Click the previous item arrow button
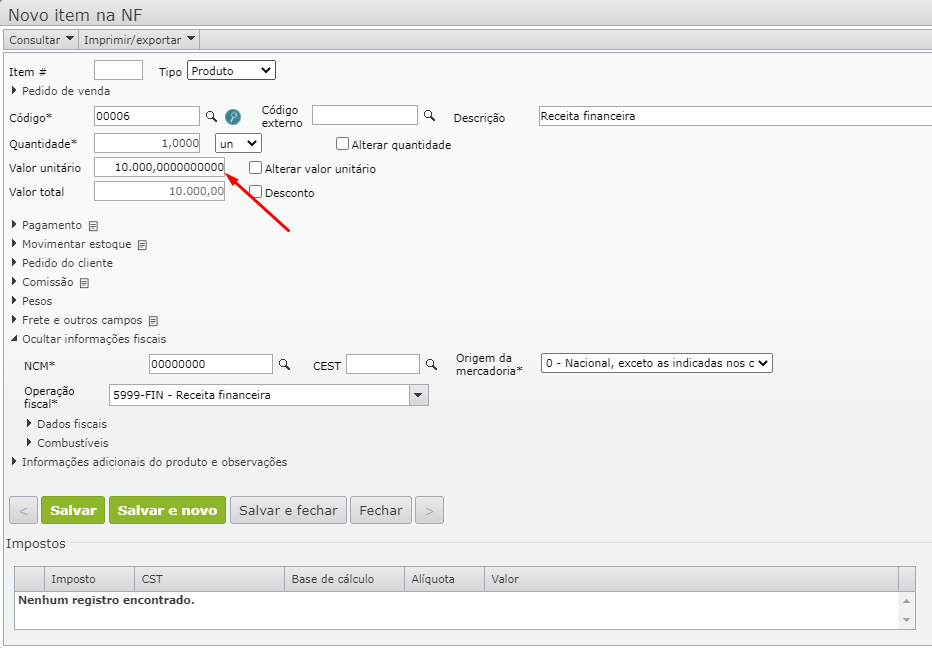The image size is (932, 648). [23, 510]
